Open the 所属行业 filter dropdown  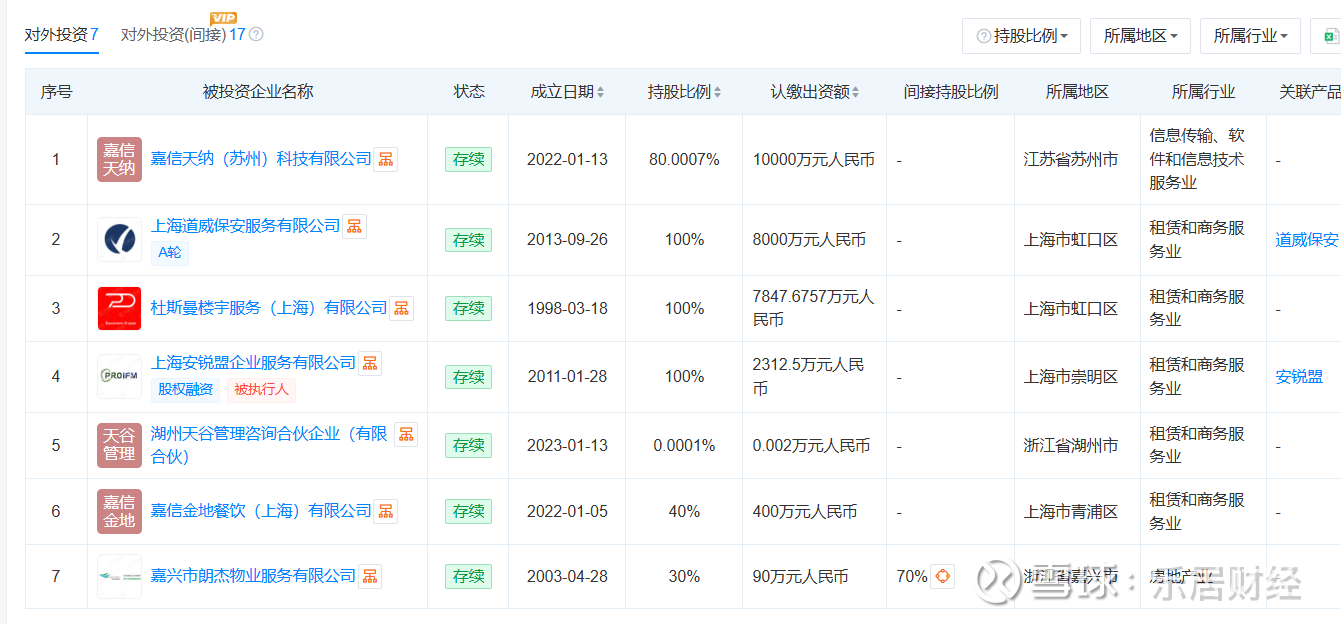coord(1250,36)
